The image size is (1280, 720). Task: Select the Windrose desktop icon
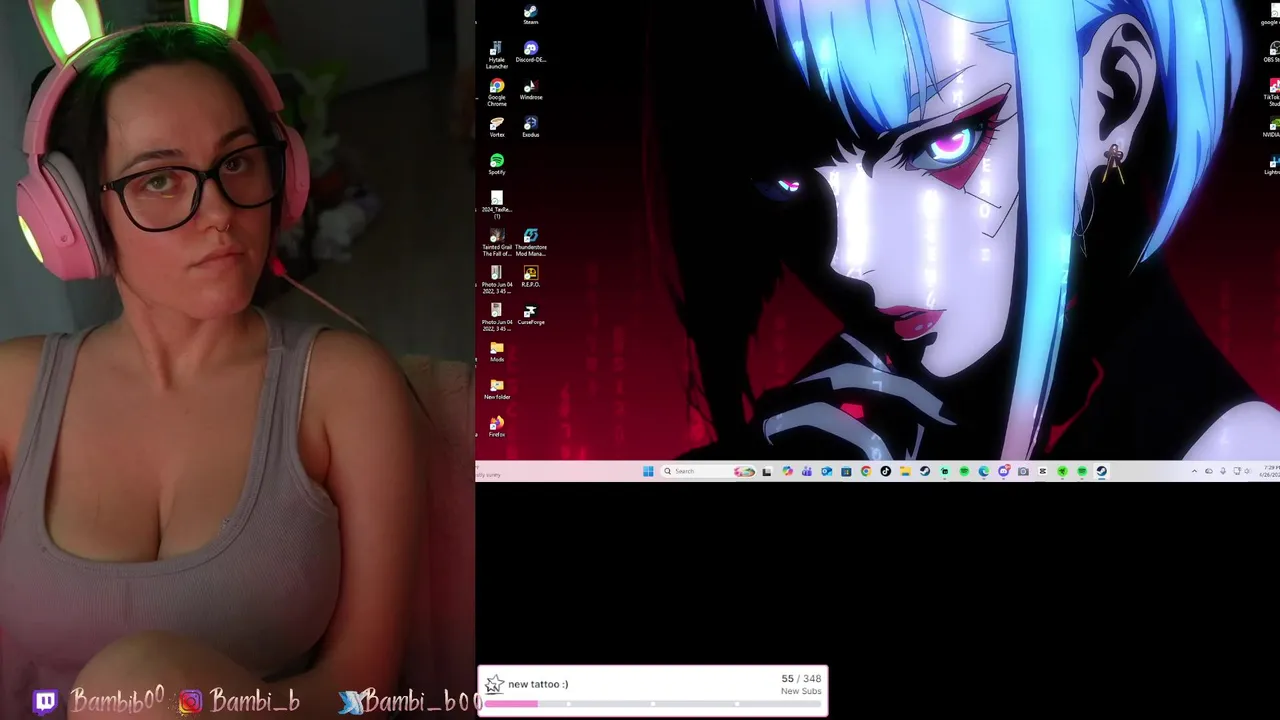530,90
